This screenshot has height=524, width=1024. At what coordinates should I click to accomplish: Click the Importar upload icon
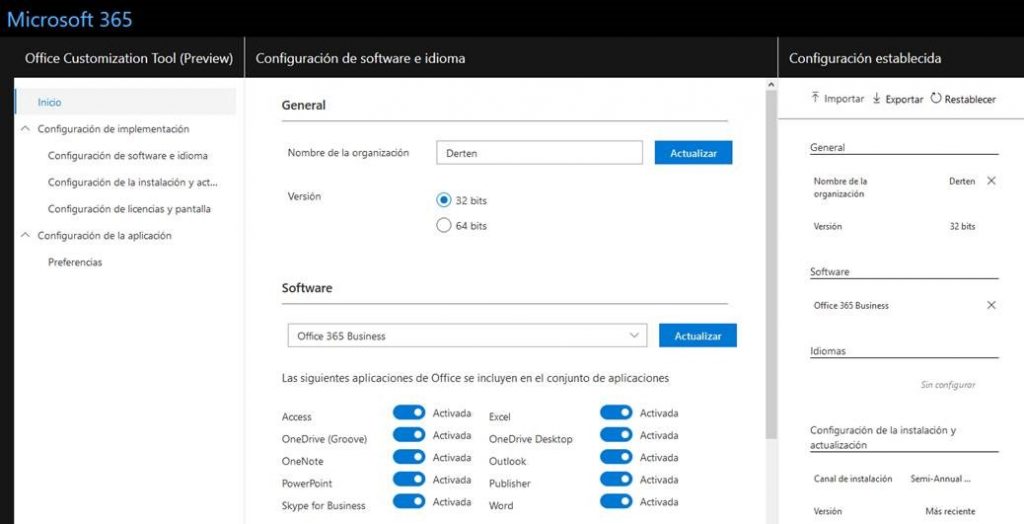click(815, 98)
